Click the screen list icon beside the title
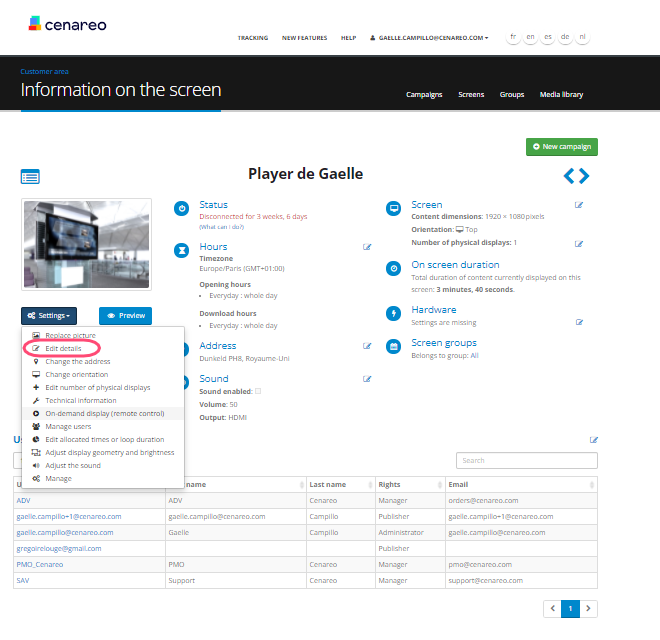The height and width of the screenshot is (640, 660). (31, 176)
